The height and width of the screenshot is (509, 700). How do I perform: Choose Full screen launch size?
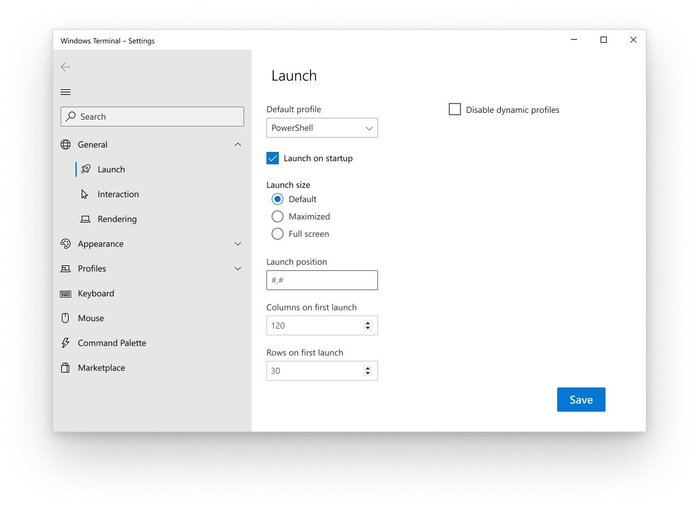(x=278, y=234)
